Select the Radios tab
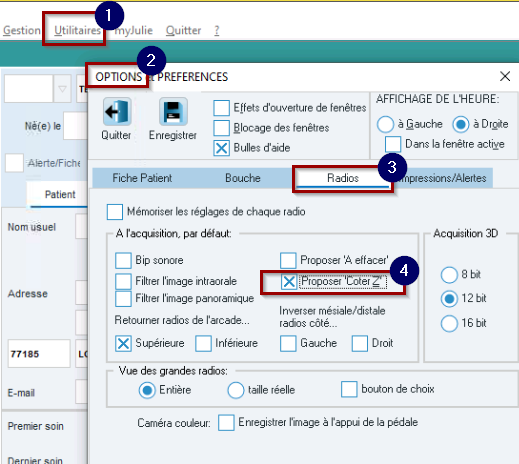 [343, 178]
